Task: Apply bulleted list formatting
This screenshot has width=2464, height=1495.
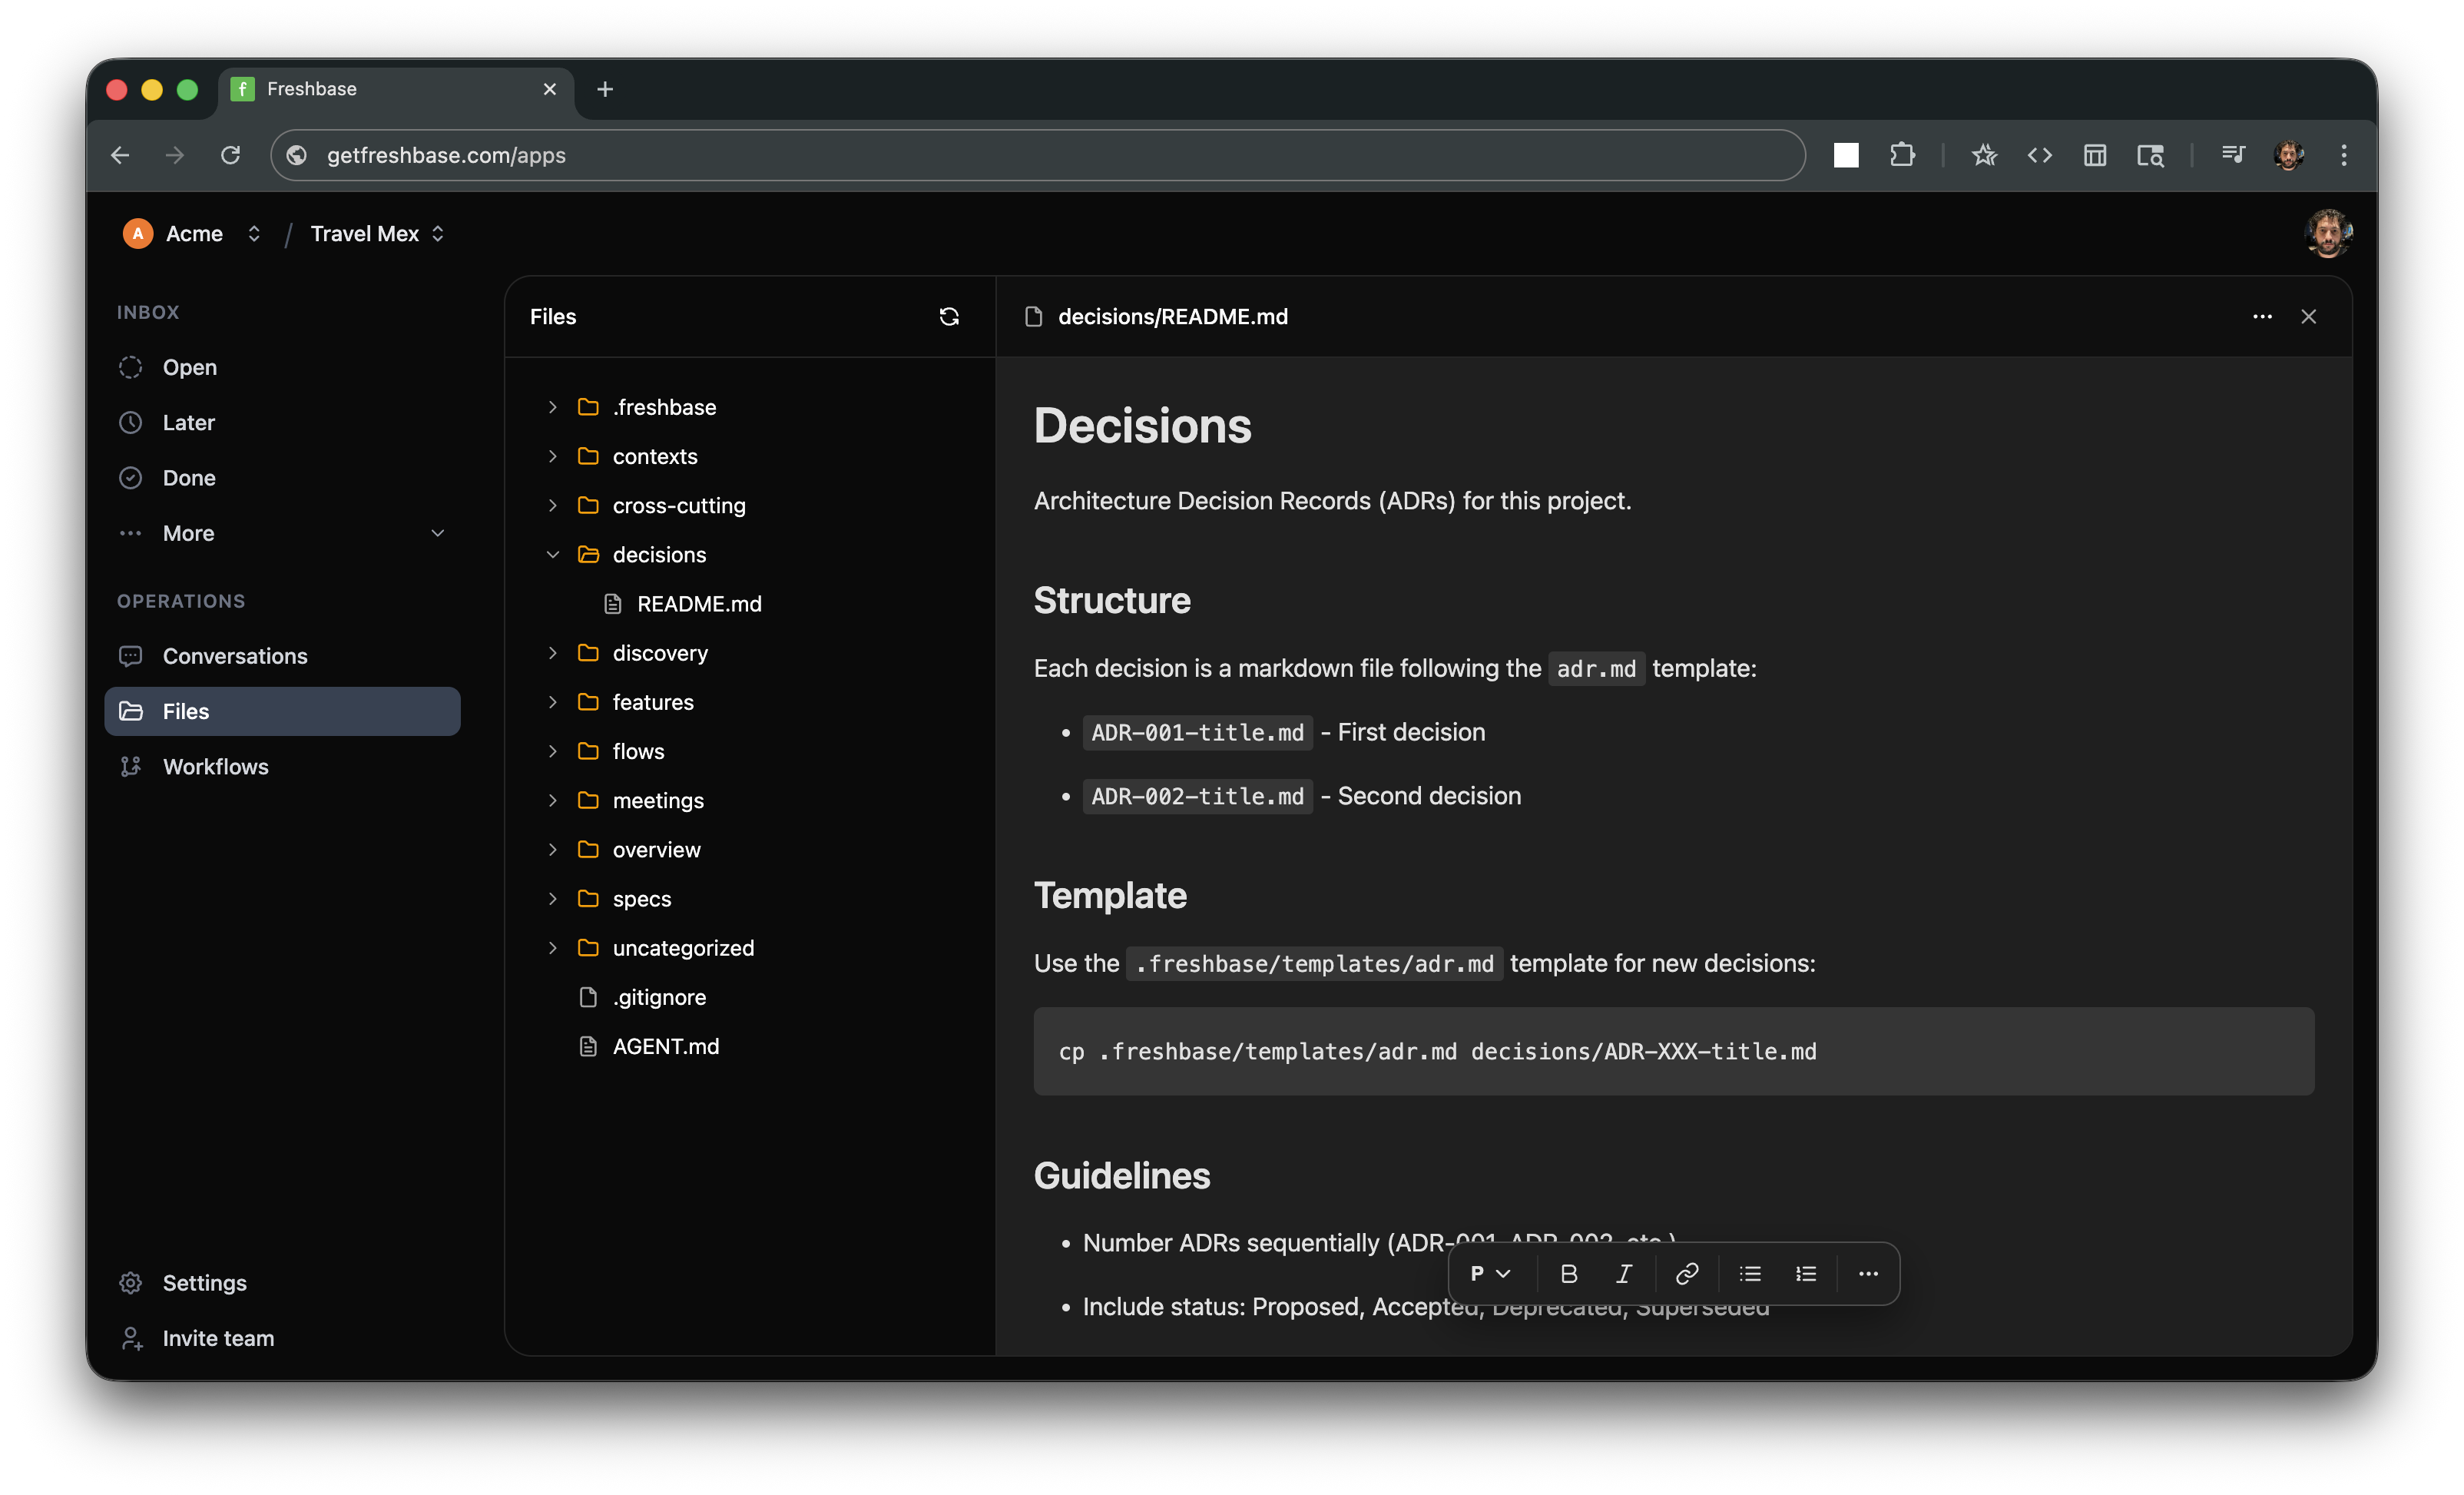Action: click(x=1750, y=1273)
